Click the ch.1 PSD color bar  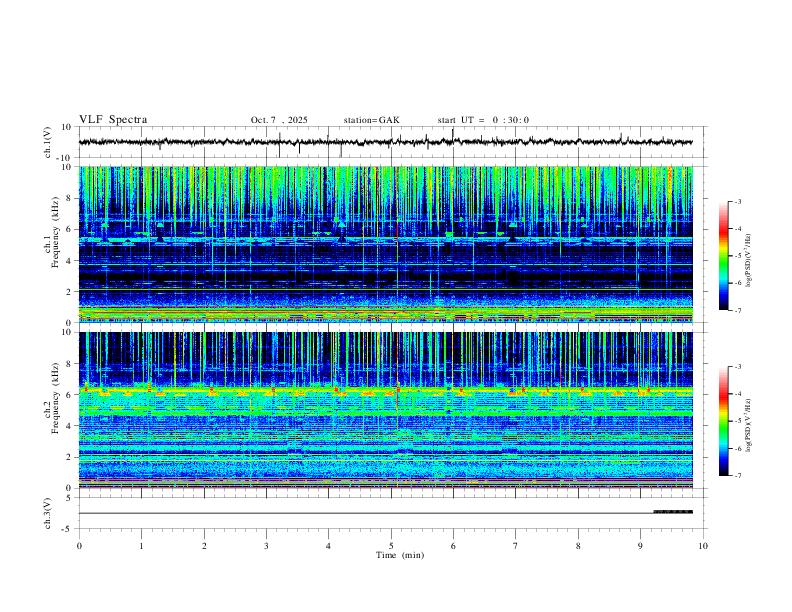tap(724, 256)
